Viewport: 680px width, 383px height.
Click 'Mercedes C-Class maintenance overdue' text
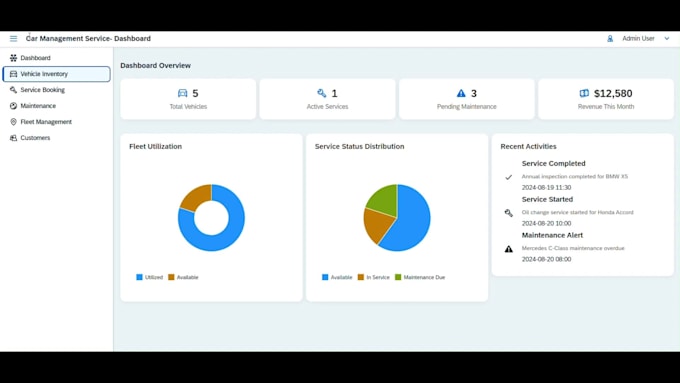click(x=573, y=249)
